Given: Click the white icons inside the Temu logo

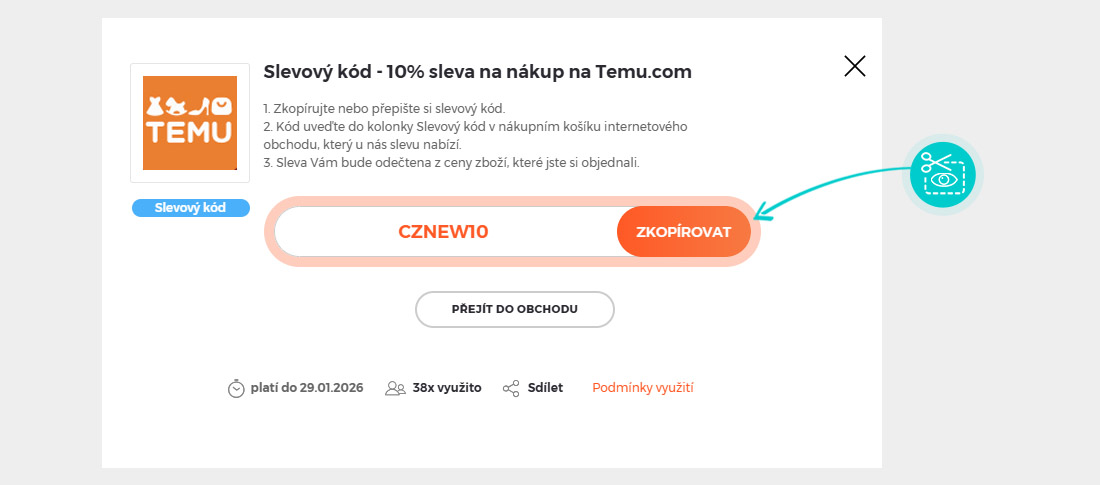Looking at the screenshot, I should click(x=189, y=105).
